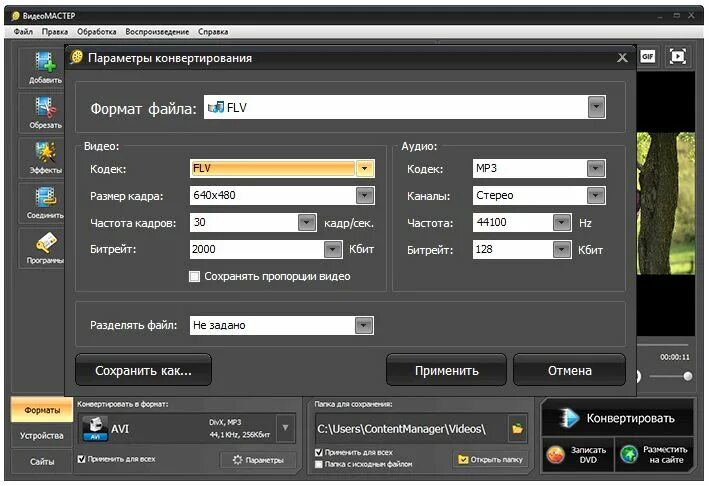709x486 pixels.
Task: Click the 00:00:11 time label
Action: pos(675,357)
